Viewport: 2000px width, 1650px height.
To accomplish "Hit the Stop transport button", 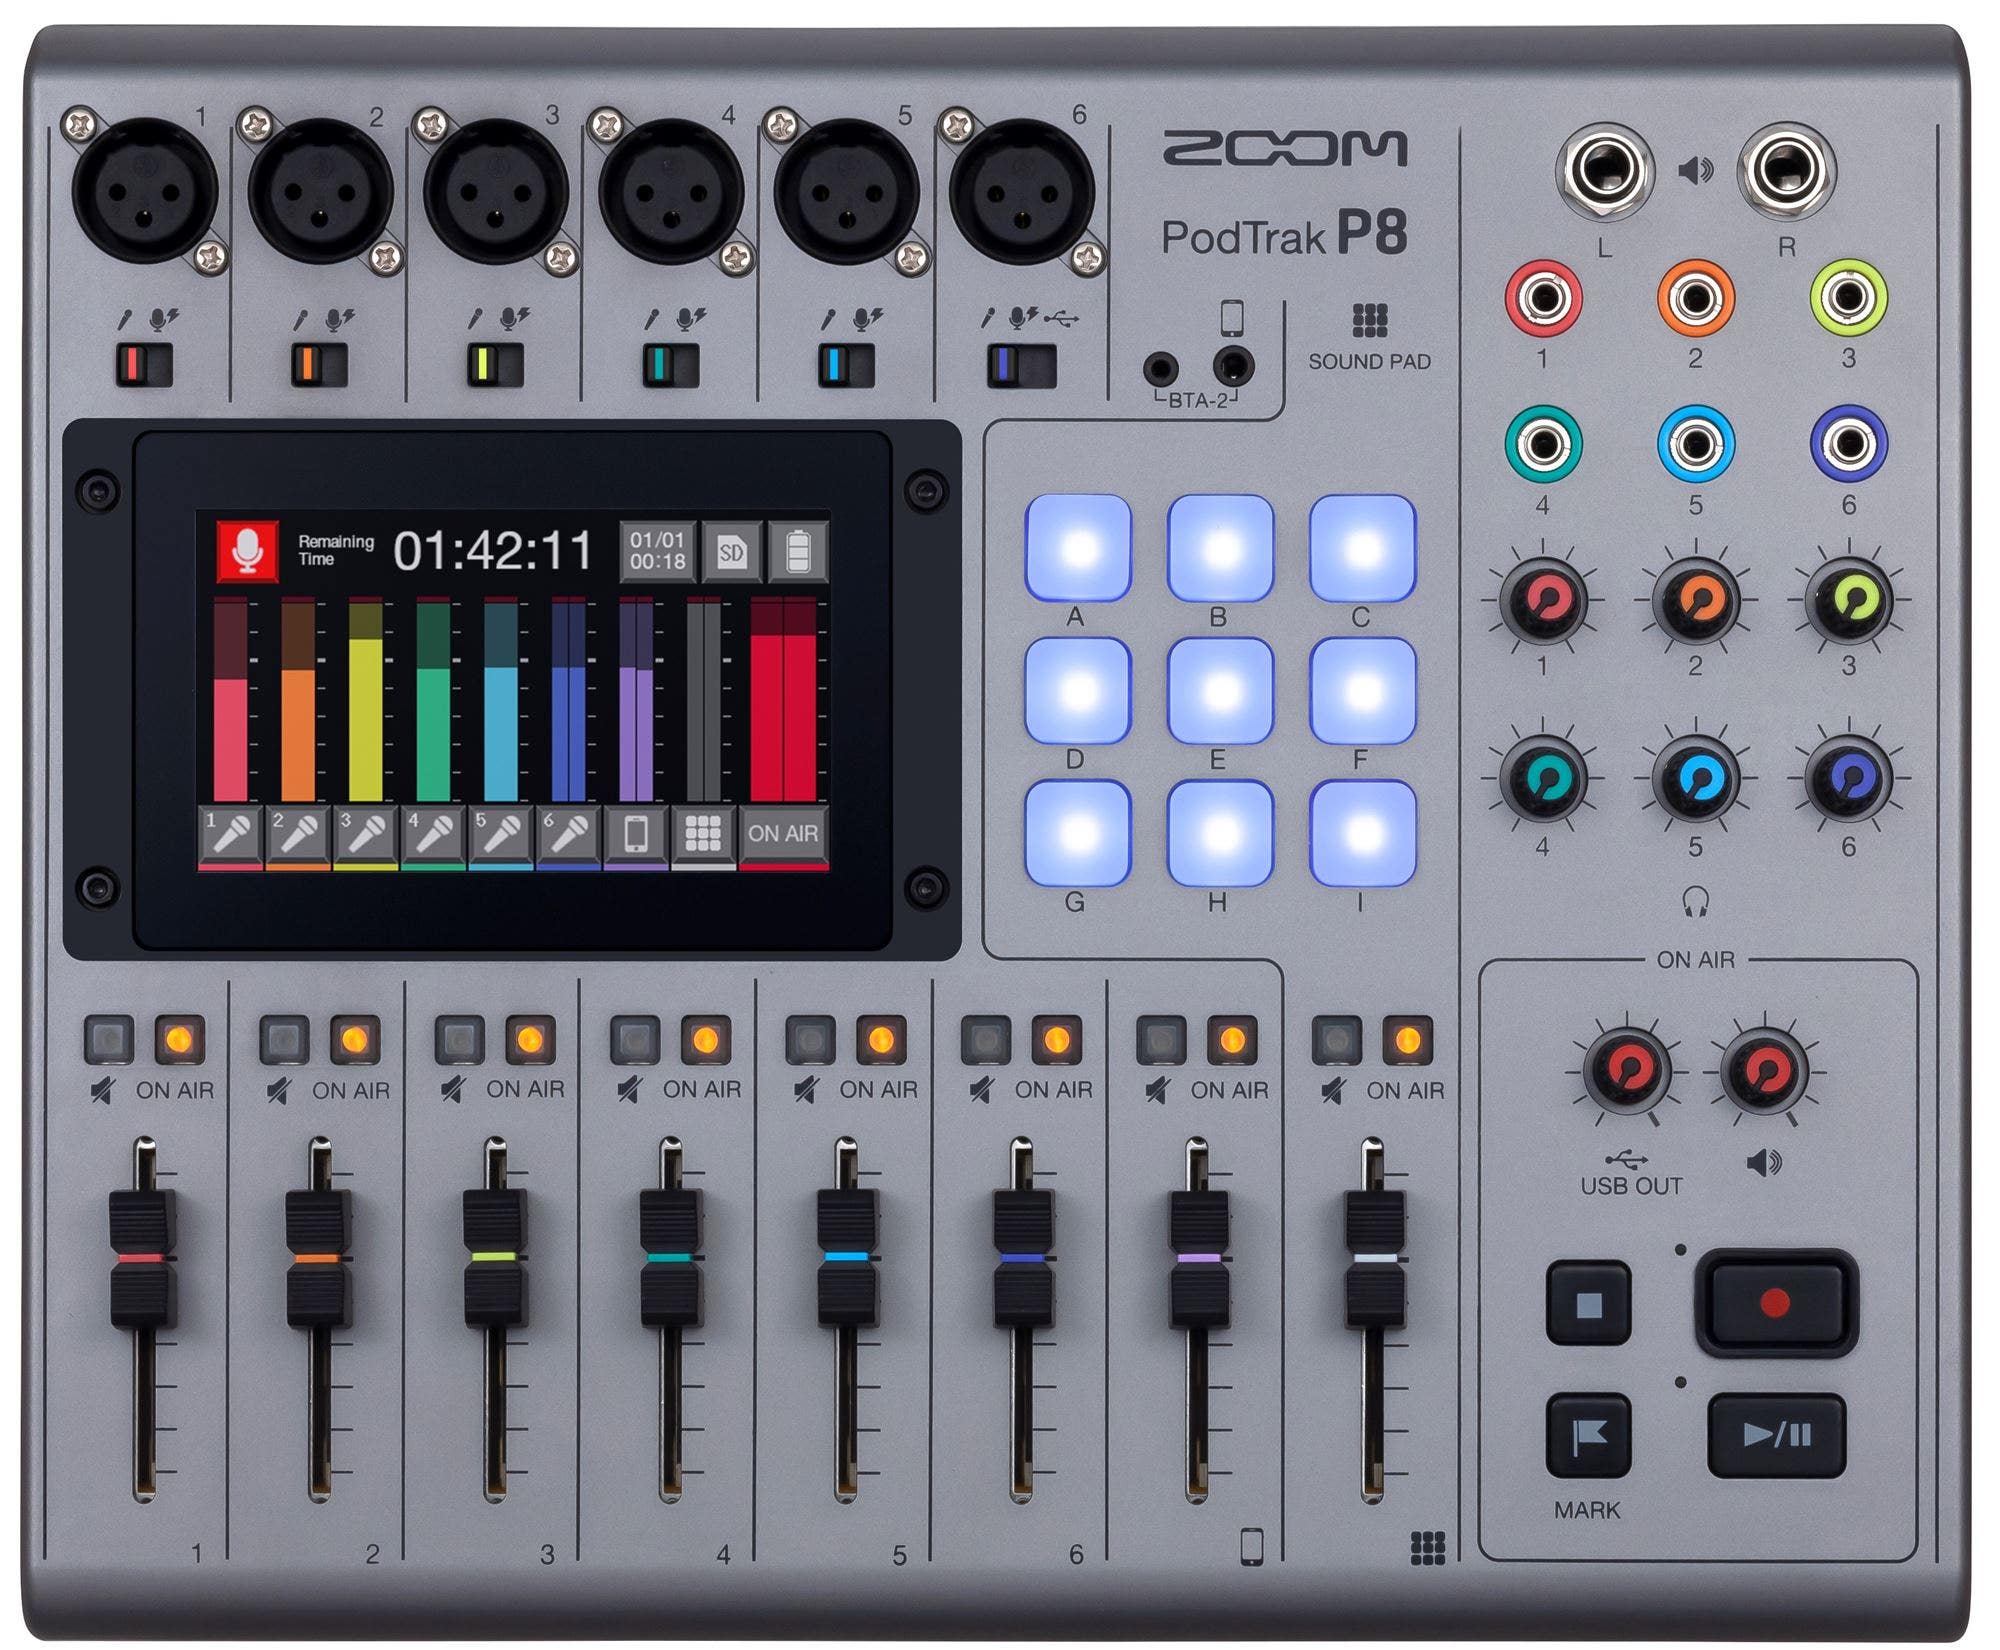I will pos(1588,1304).
